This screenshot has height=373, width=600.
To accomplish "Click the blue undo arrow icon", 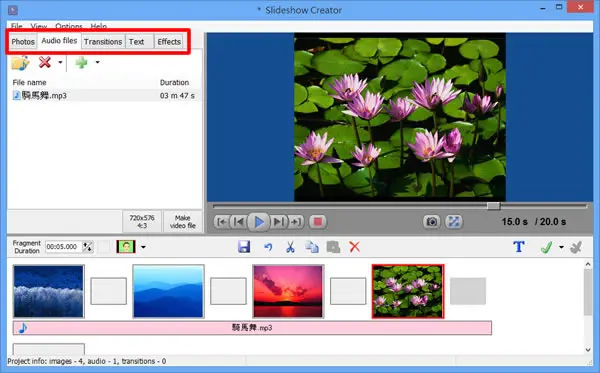I will [268, 247].
